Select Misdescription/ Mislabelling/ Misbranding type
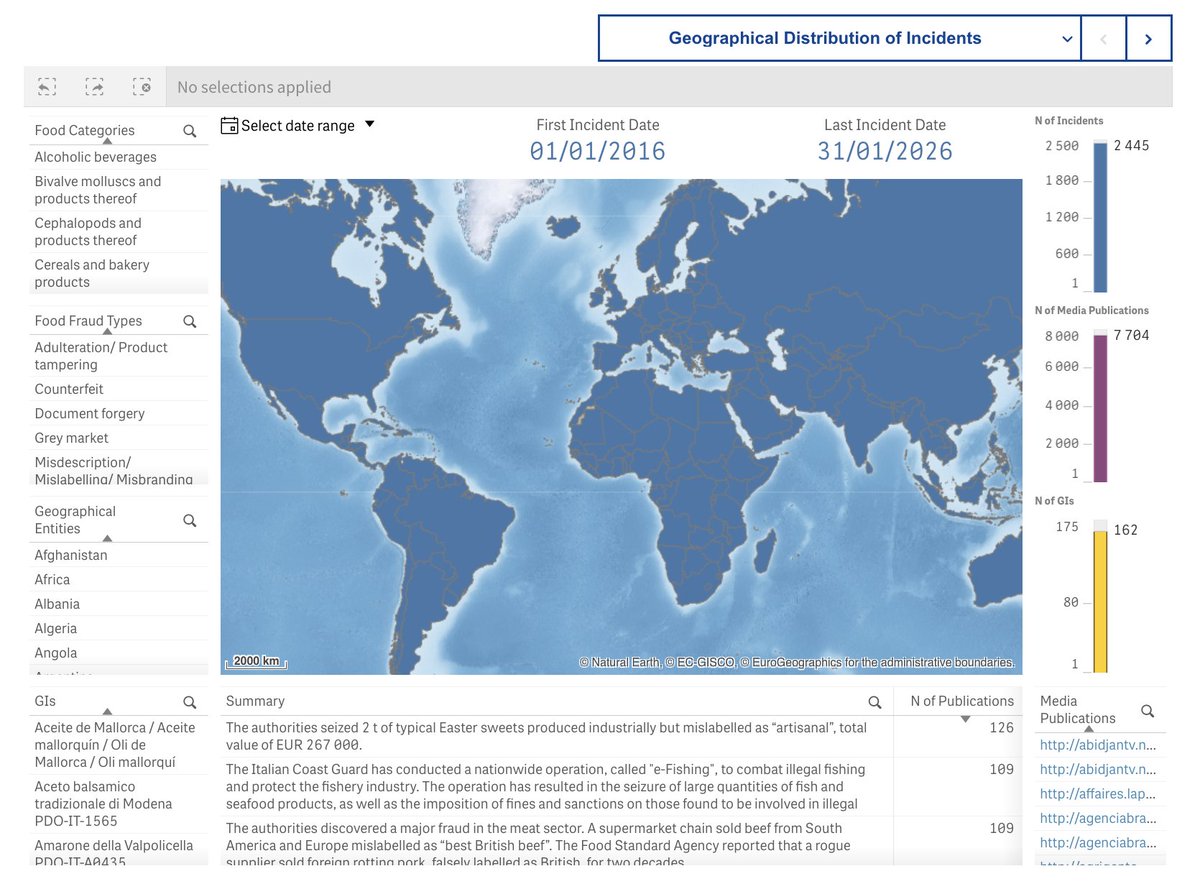 (119, 470)
